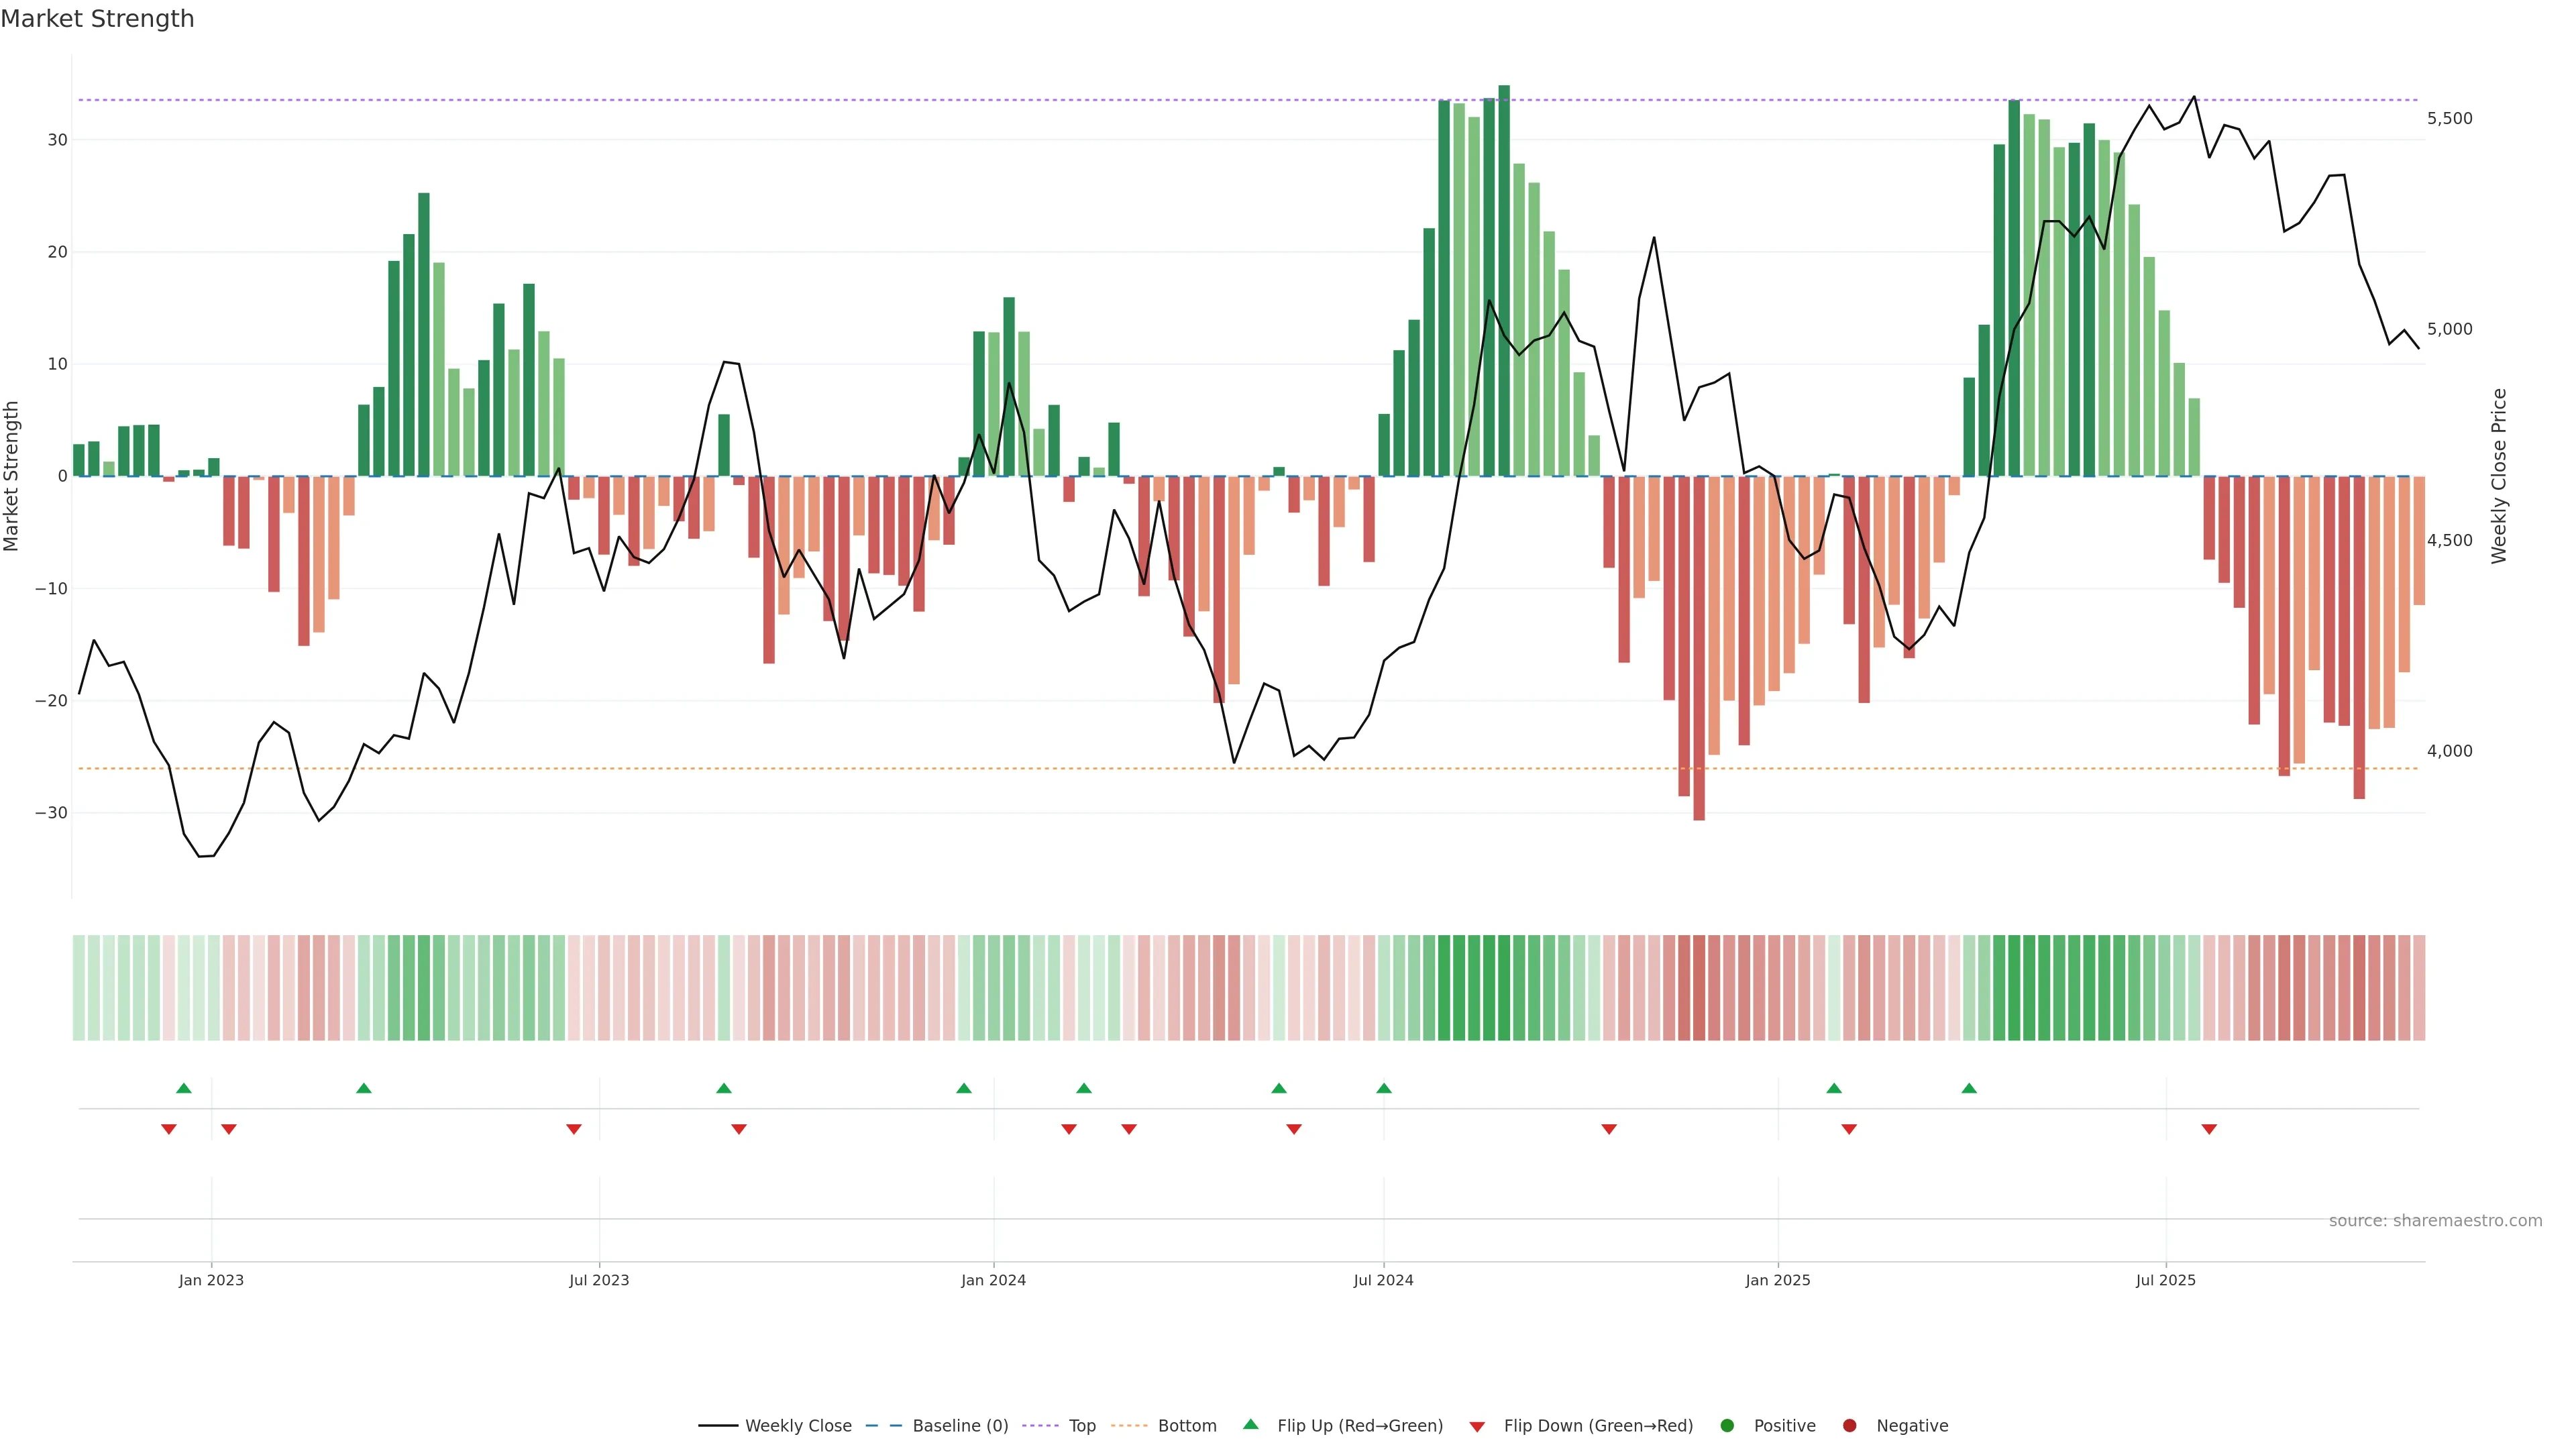The width and height of the screenshot is (2576, 1449).
Task: Select the last green flip-up marker
Action: click(1969, 1088)
